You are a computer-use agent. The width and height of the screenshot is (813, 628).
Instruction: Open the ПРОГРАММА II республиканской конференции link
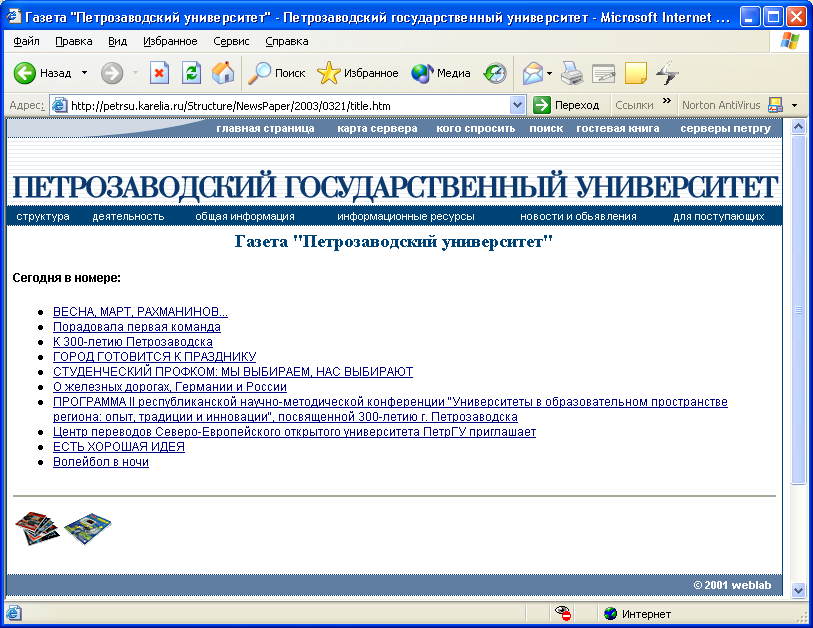390,409
